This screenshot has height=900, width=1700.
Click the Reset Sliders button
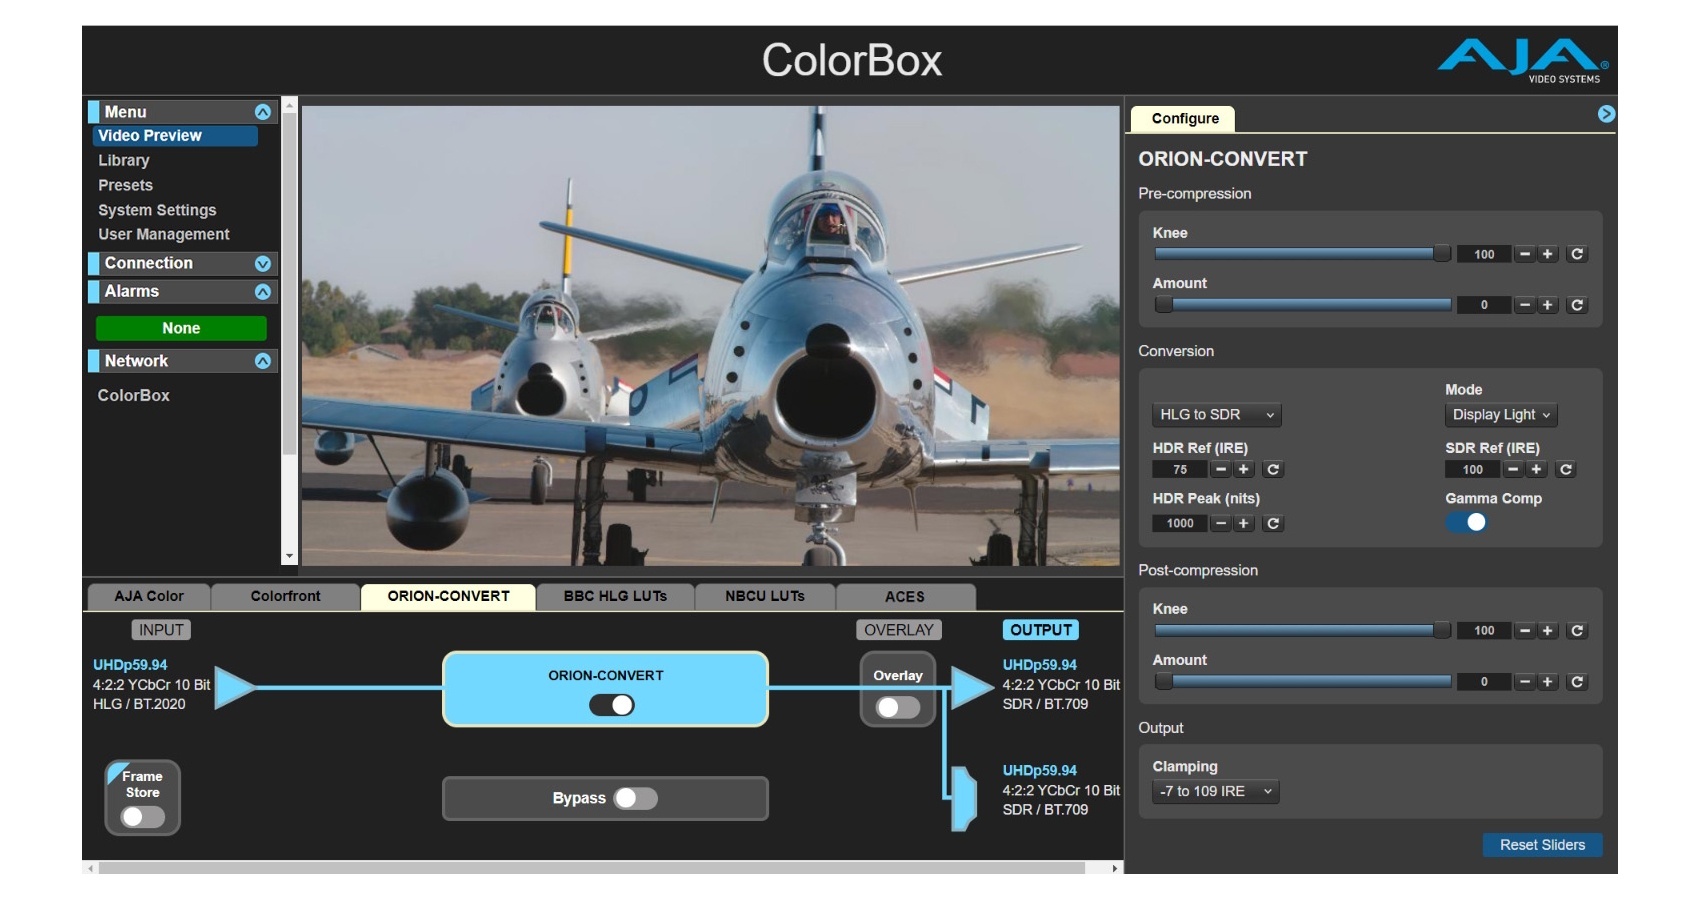pyautogui.click(x=1542, y=845)
